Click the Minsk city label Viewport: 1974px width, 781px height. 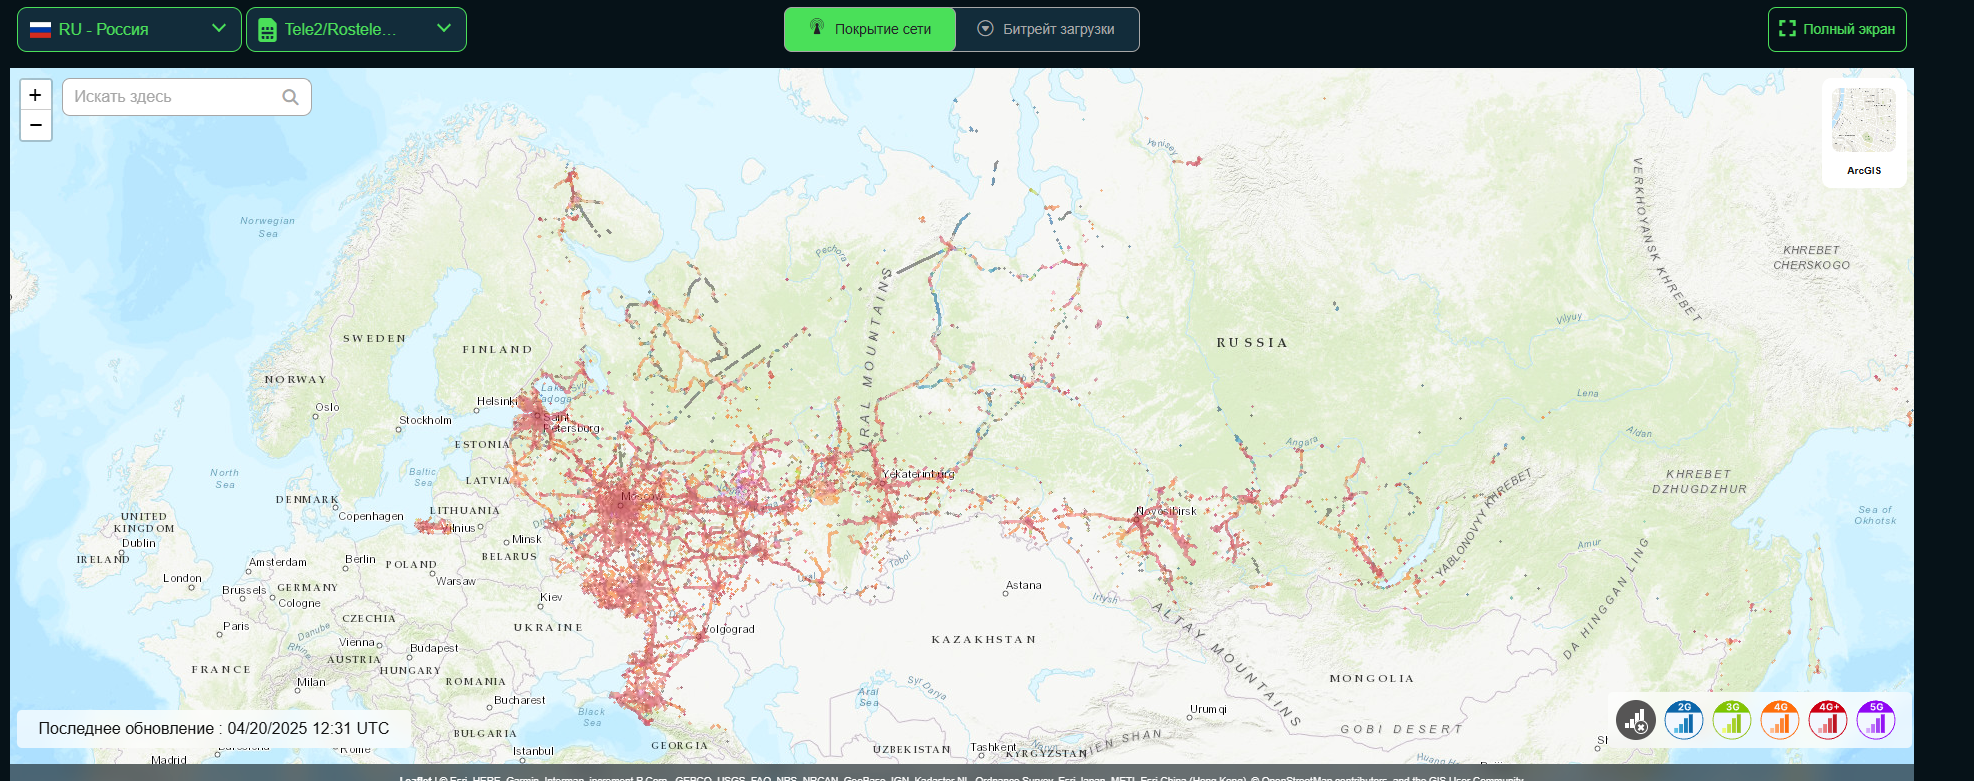pyautogui.click(x=526, y=539)
